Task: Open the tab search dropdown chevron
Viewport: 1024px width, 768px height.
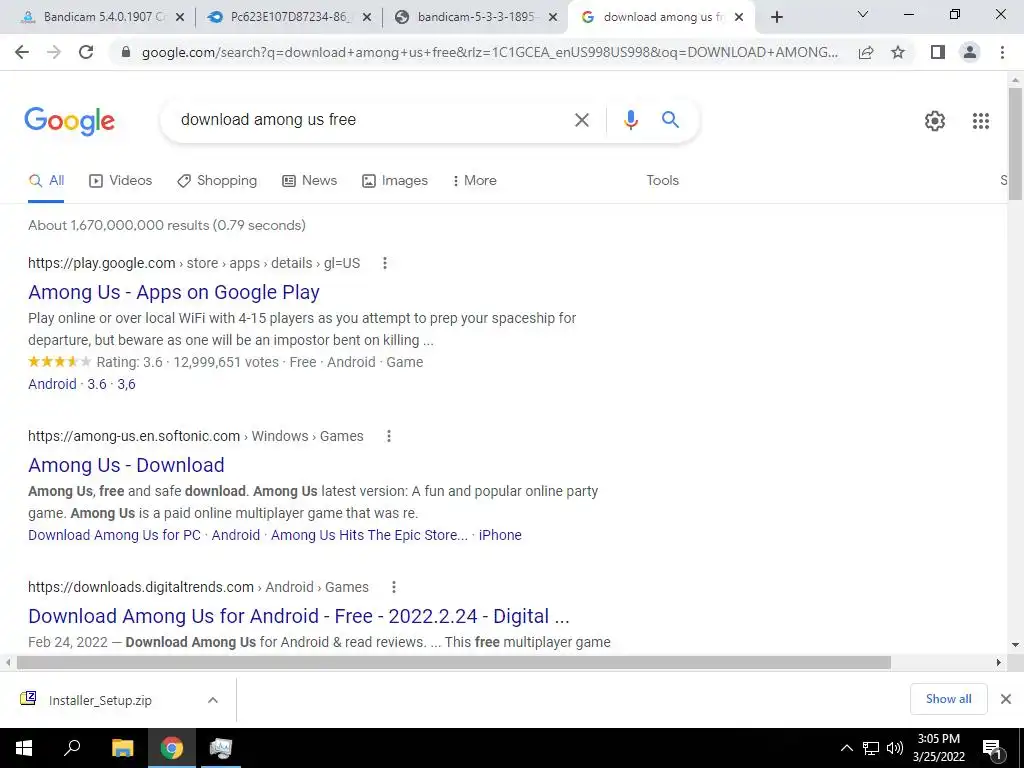Action: pos(863,14)
